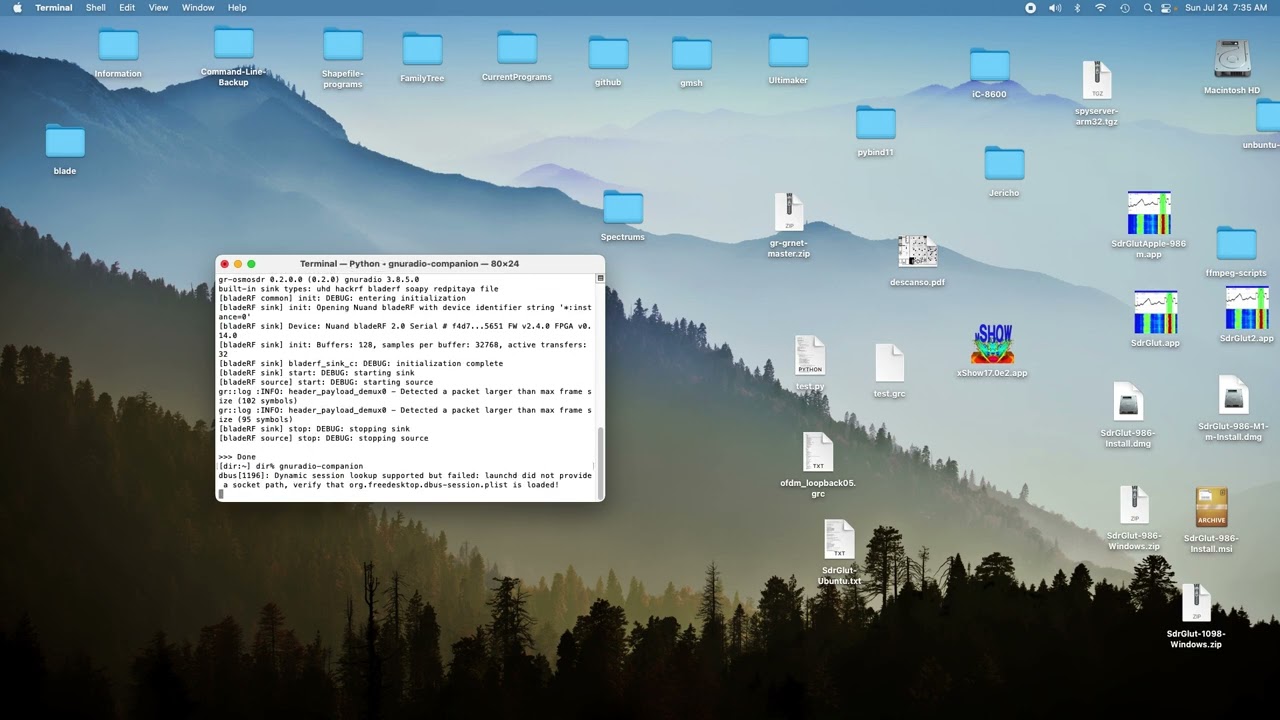
Task: Open the Edit menu
Action: pyautogui.click(x=127, y=7)
